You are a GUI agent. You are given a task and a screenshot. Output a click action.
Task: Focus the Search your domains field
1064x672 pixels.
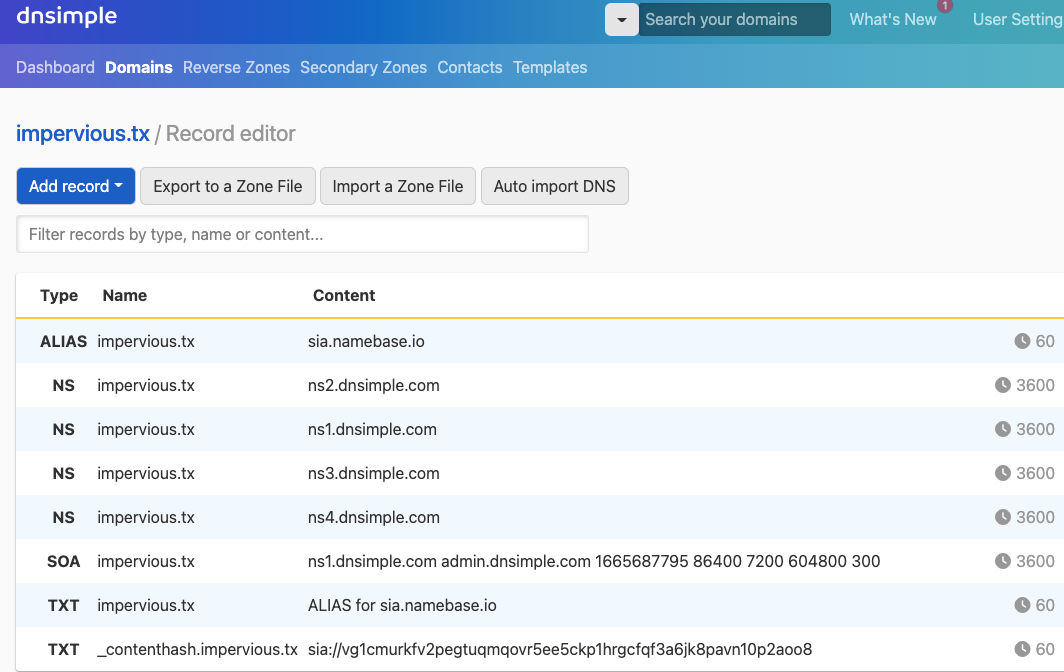(x=734, y=20)
